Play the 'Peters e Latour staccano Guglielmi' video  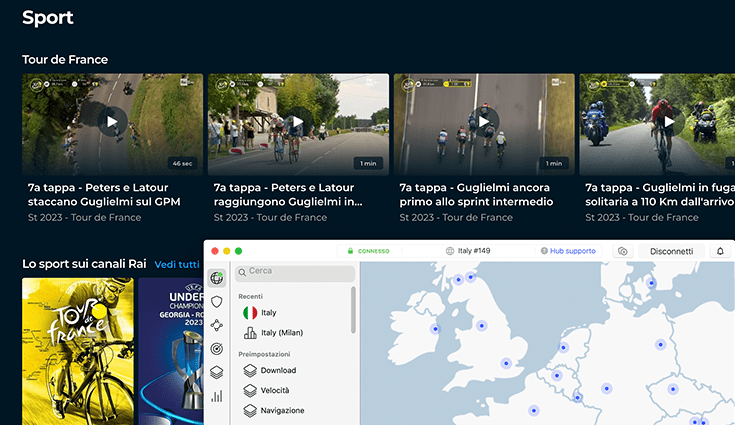pyautogui.click(x=112, y=122)
